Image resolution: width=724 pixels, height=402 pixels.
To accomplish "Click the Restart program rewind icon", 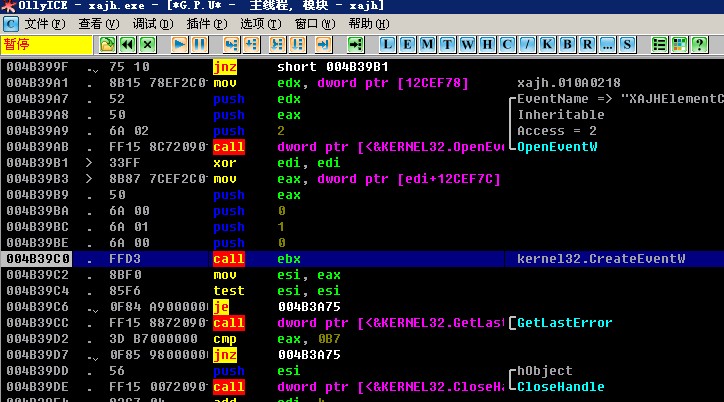I will (128, 44).
